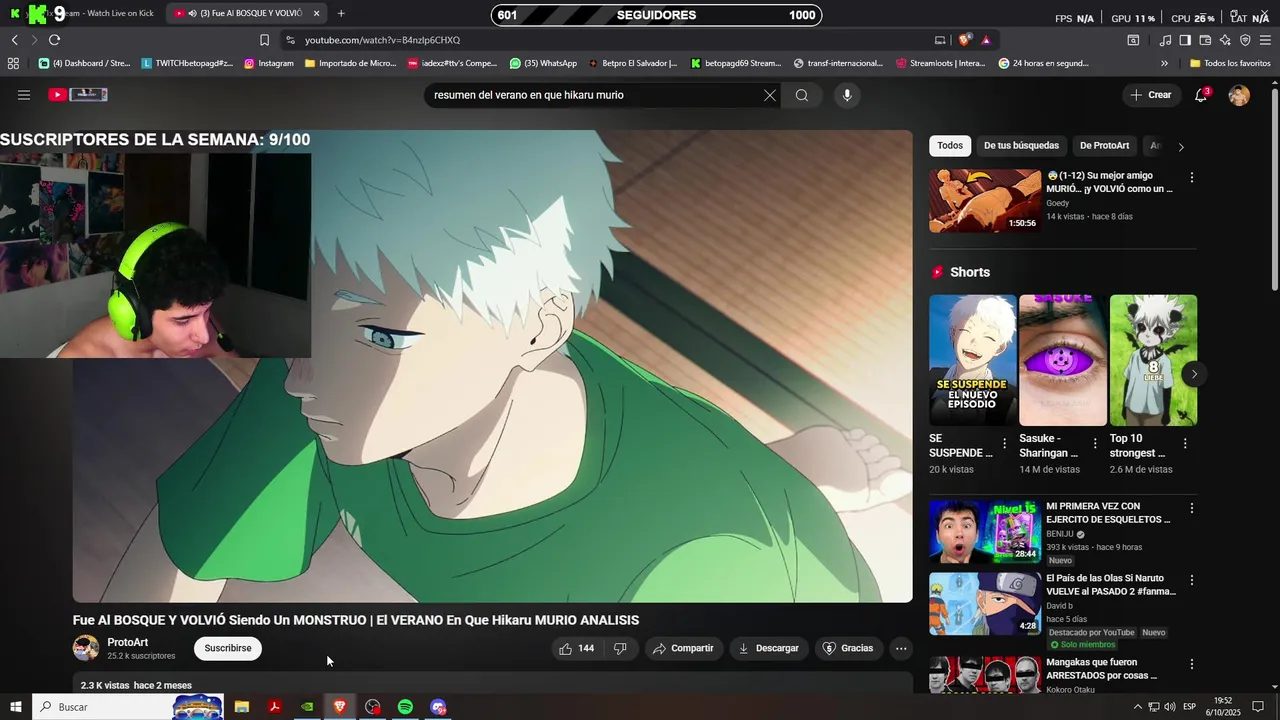Subscribe to ProtoArt with Suscribirse

click(x=228, y=648)
